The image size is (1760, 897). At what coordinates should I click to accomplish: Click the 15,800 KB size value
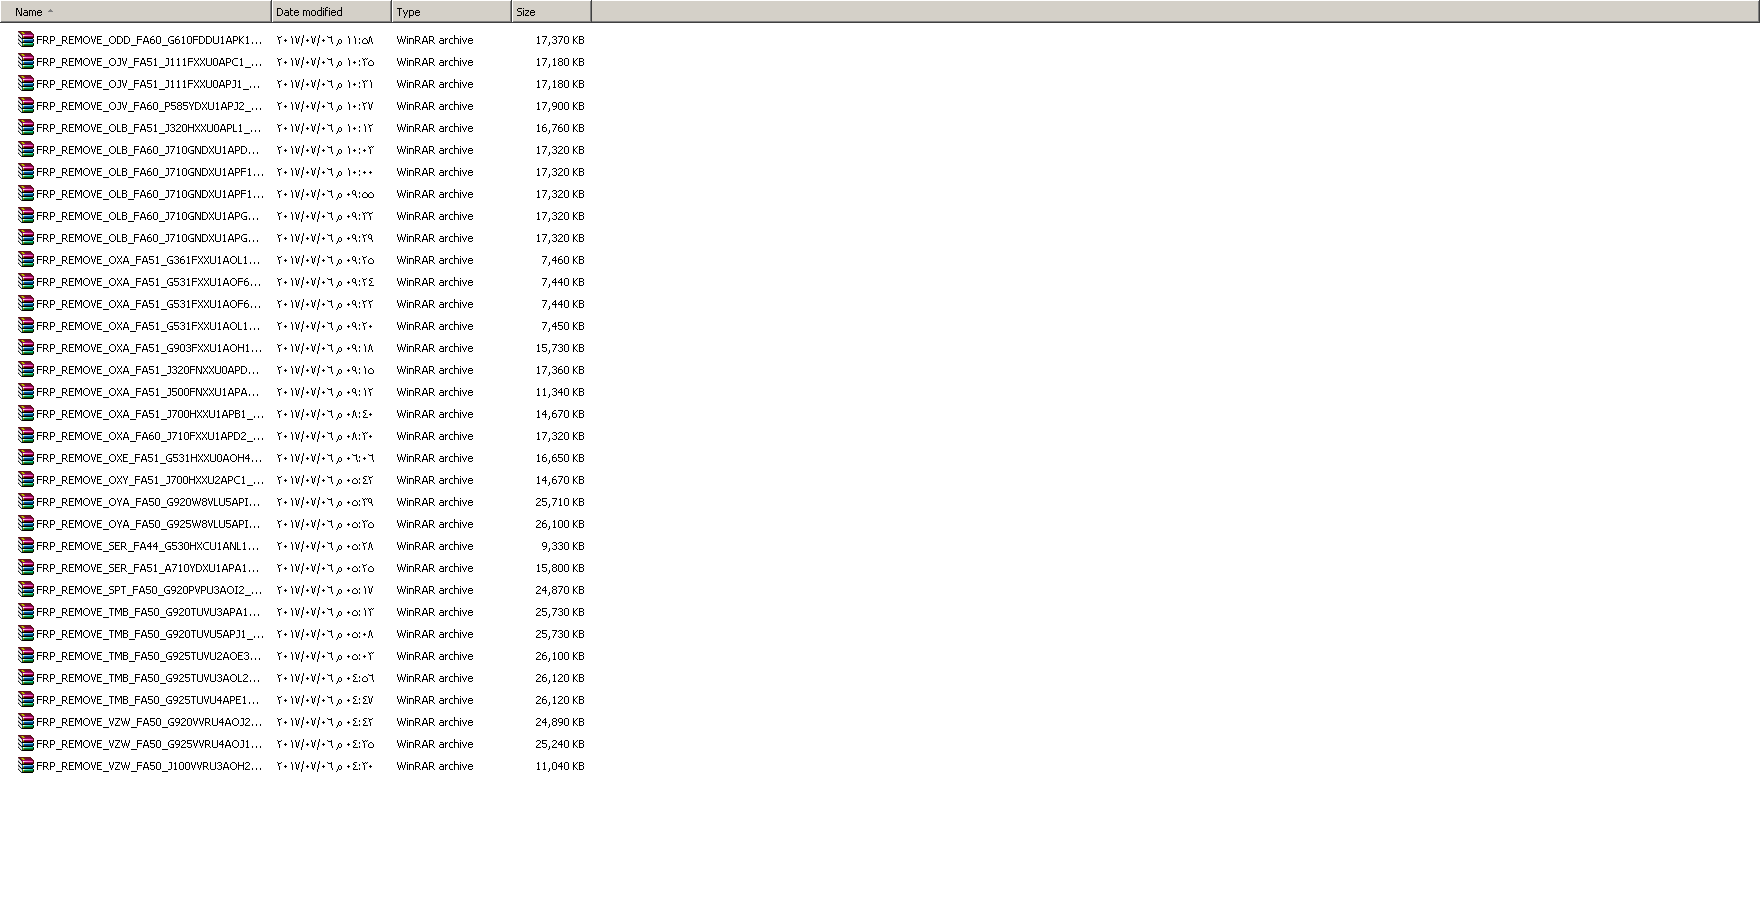pos(560,568)
